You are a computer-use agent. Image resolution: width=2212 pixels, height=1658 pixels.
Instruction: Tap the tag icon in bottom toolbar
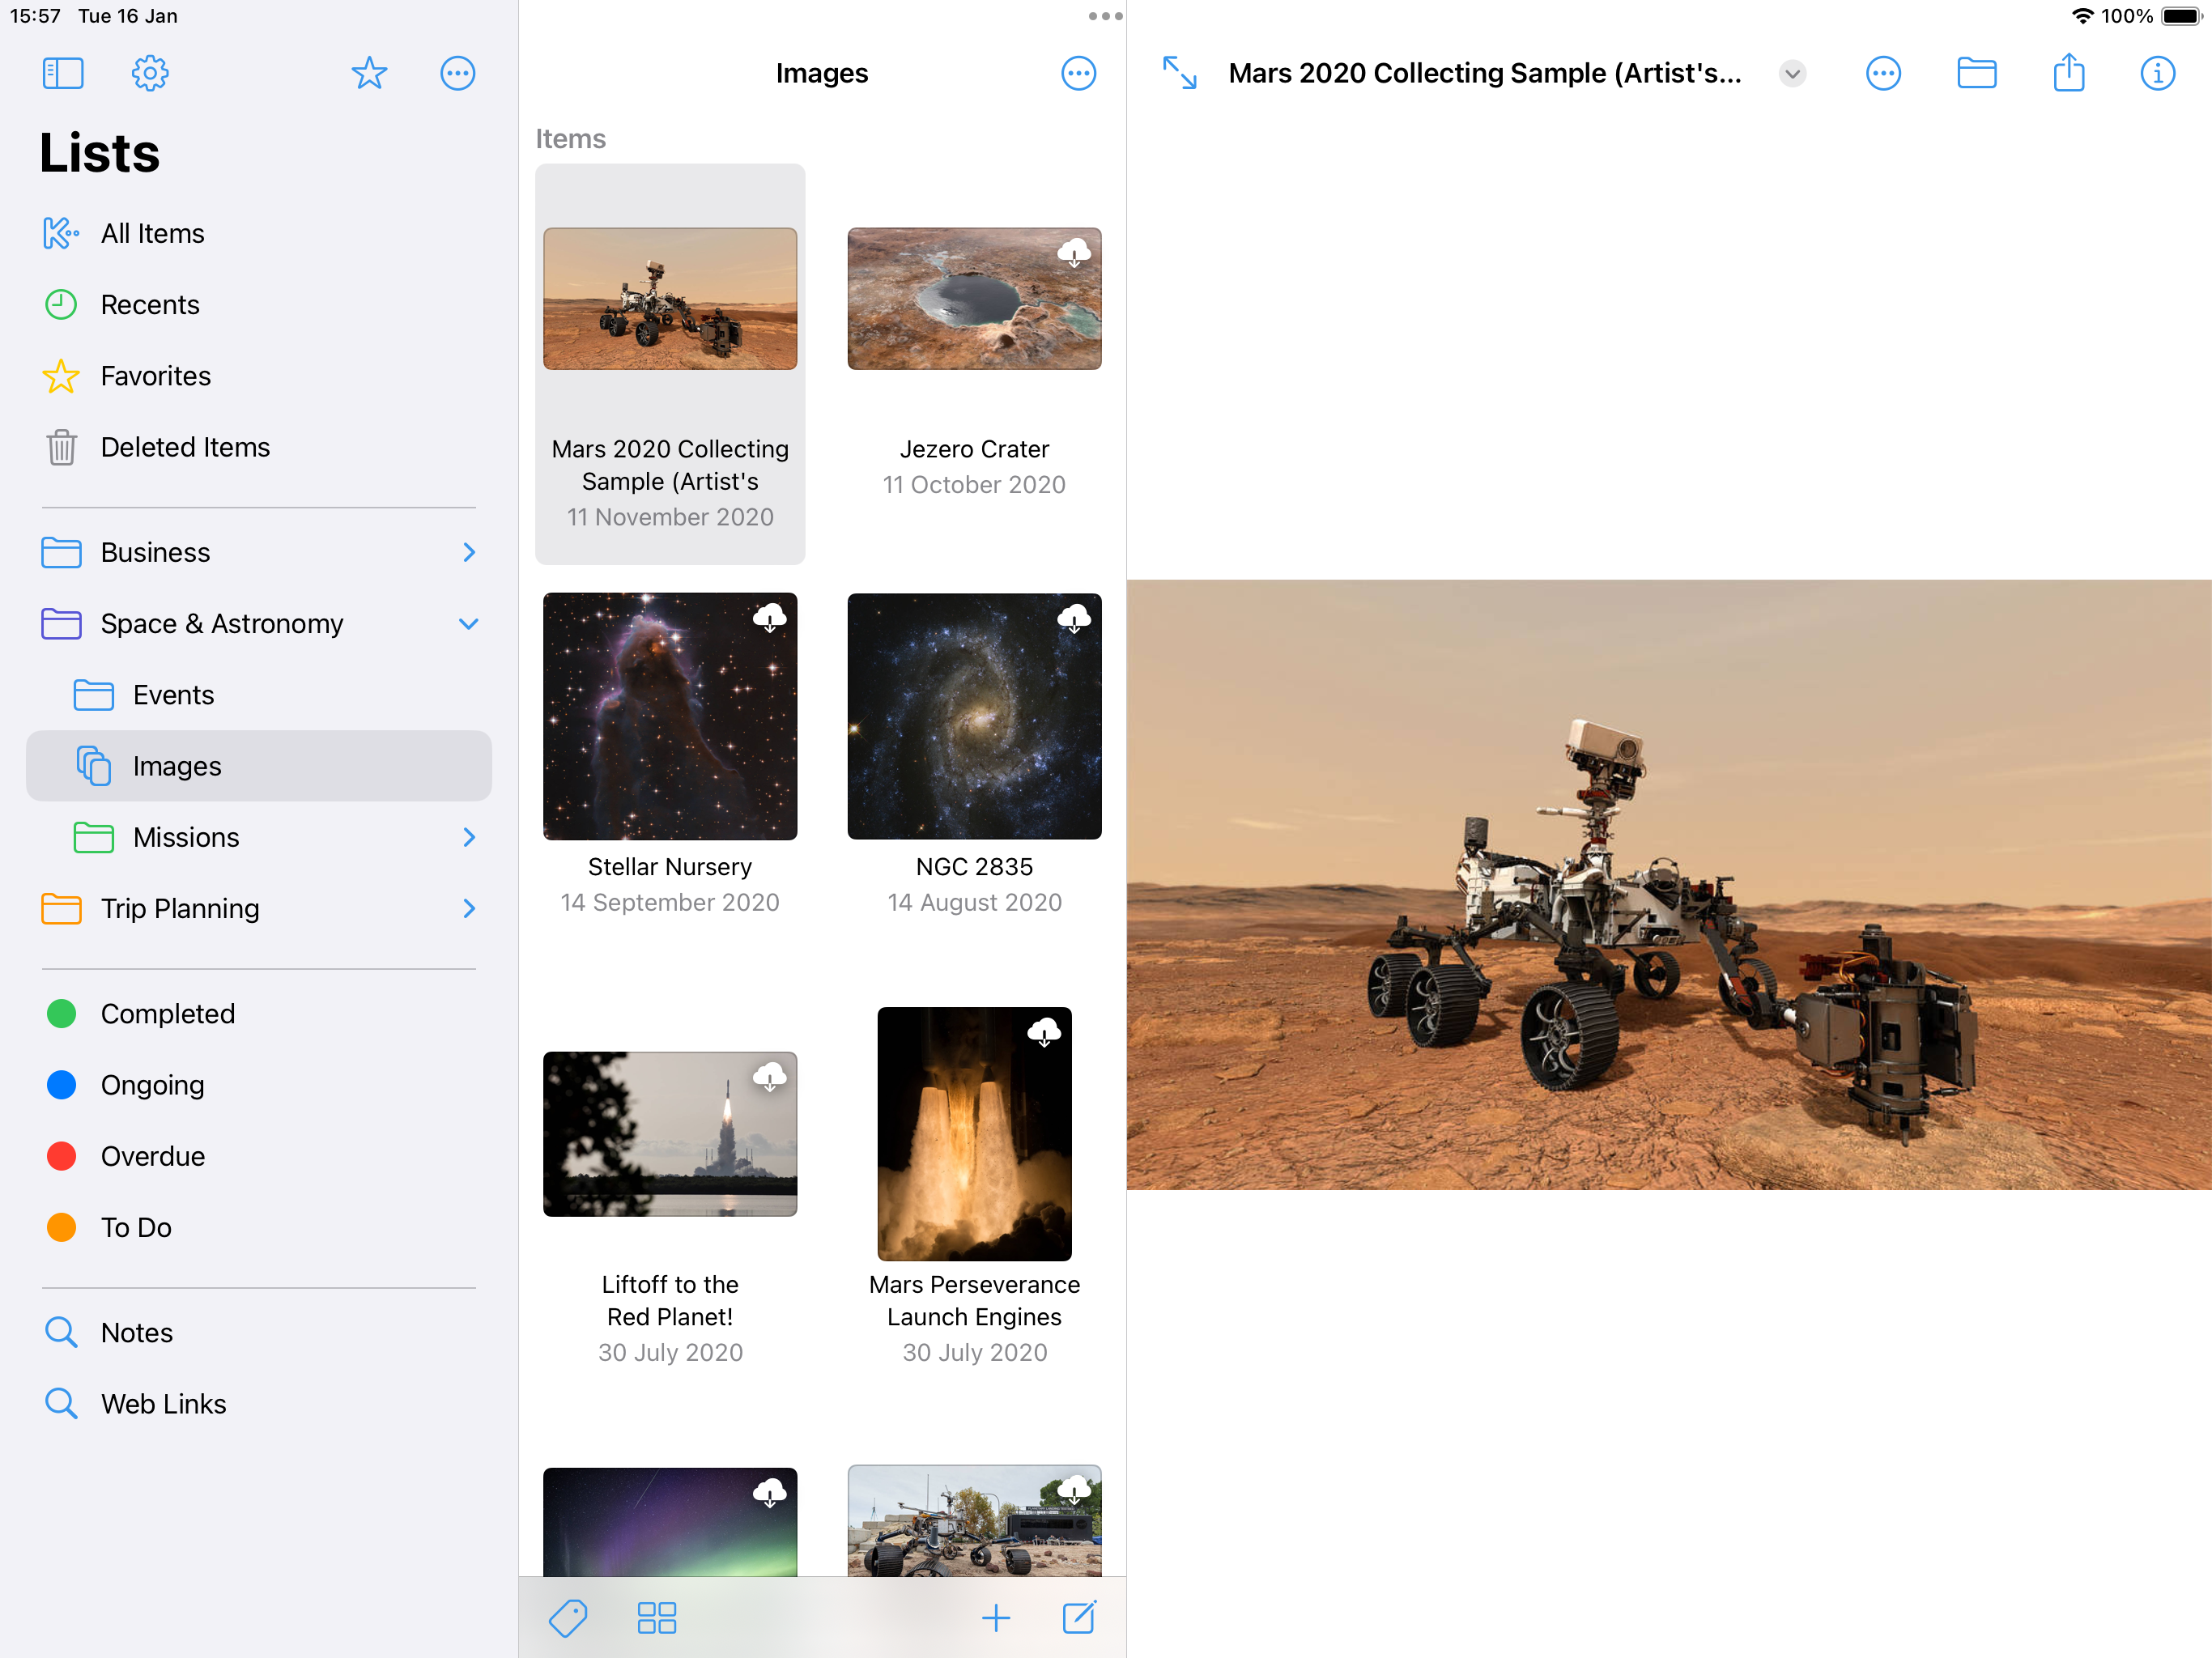pyautogui.click(x=568, y=1617)
